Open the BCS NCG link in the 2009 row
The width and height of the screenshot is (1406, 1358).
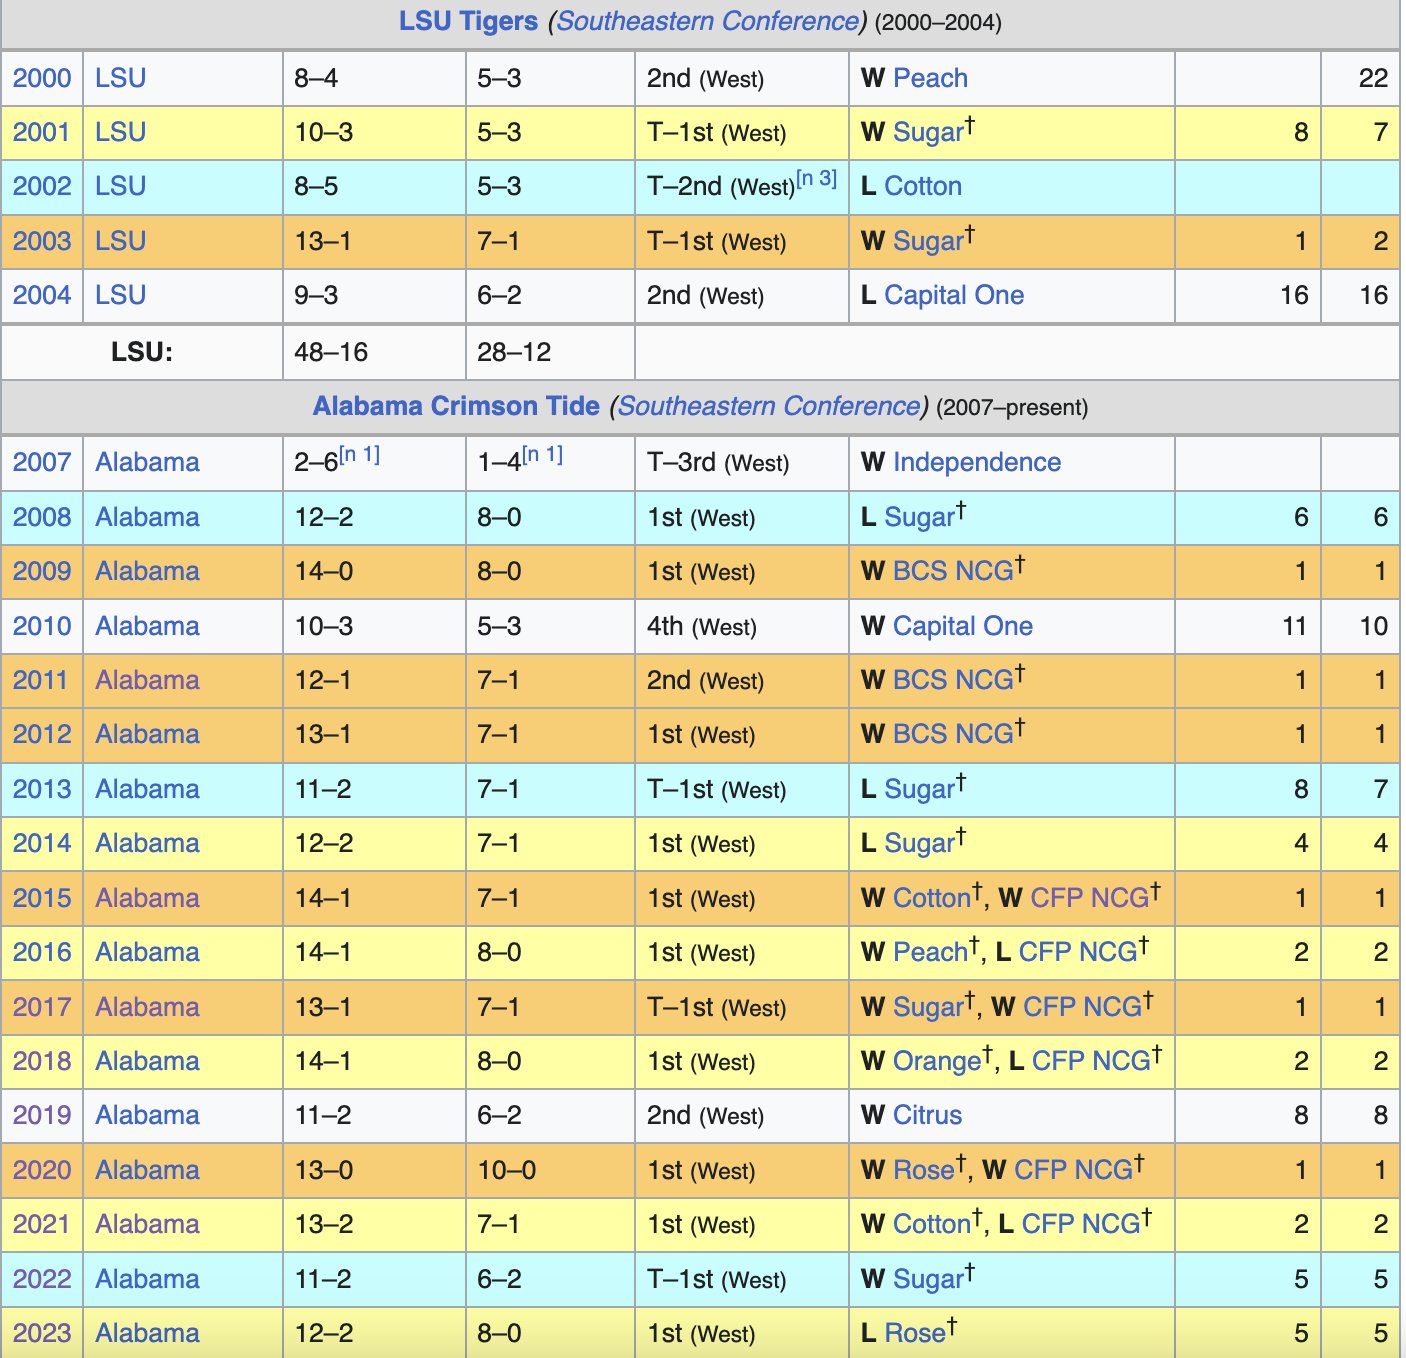[x=953, y=571]
